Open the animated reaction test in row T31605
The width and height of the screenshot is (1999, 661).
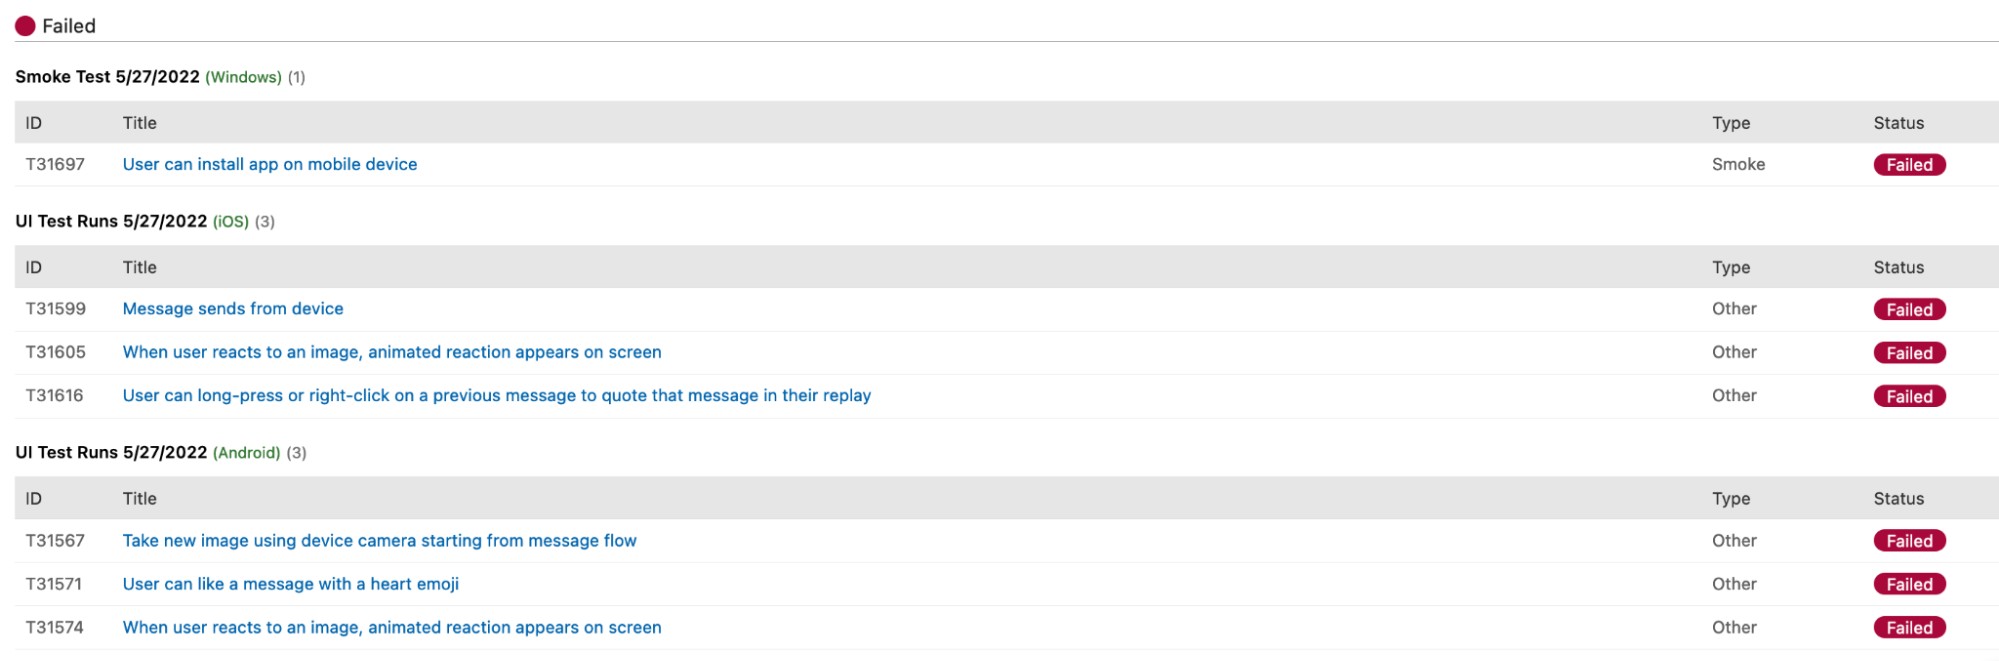[391, 352]
